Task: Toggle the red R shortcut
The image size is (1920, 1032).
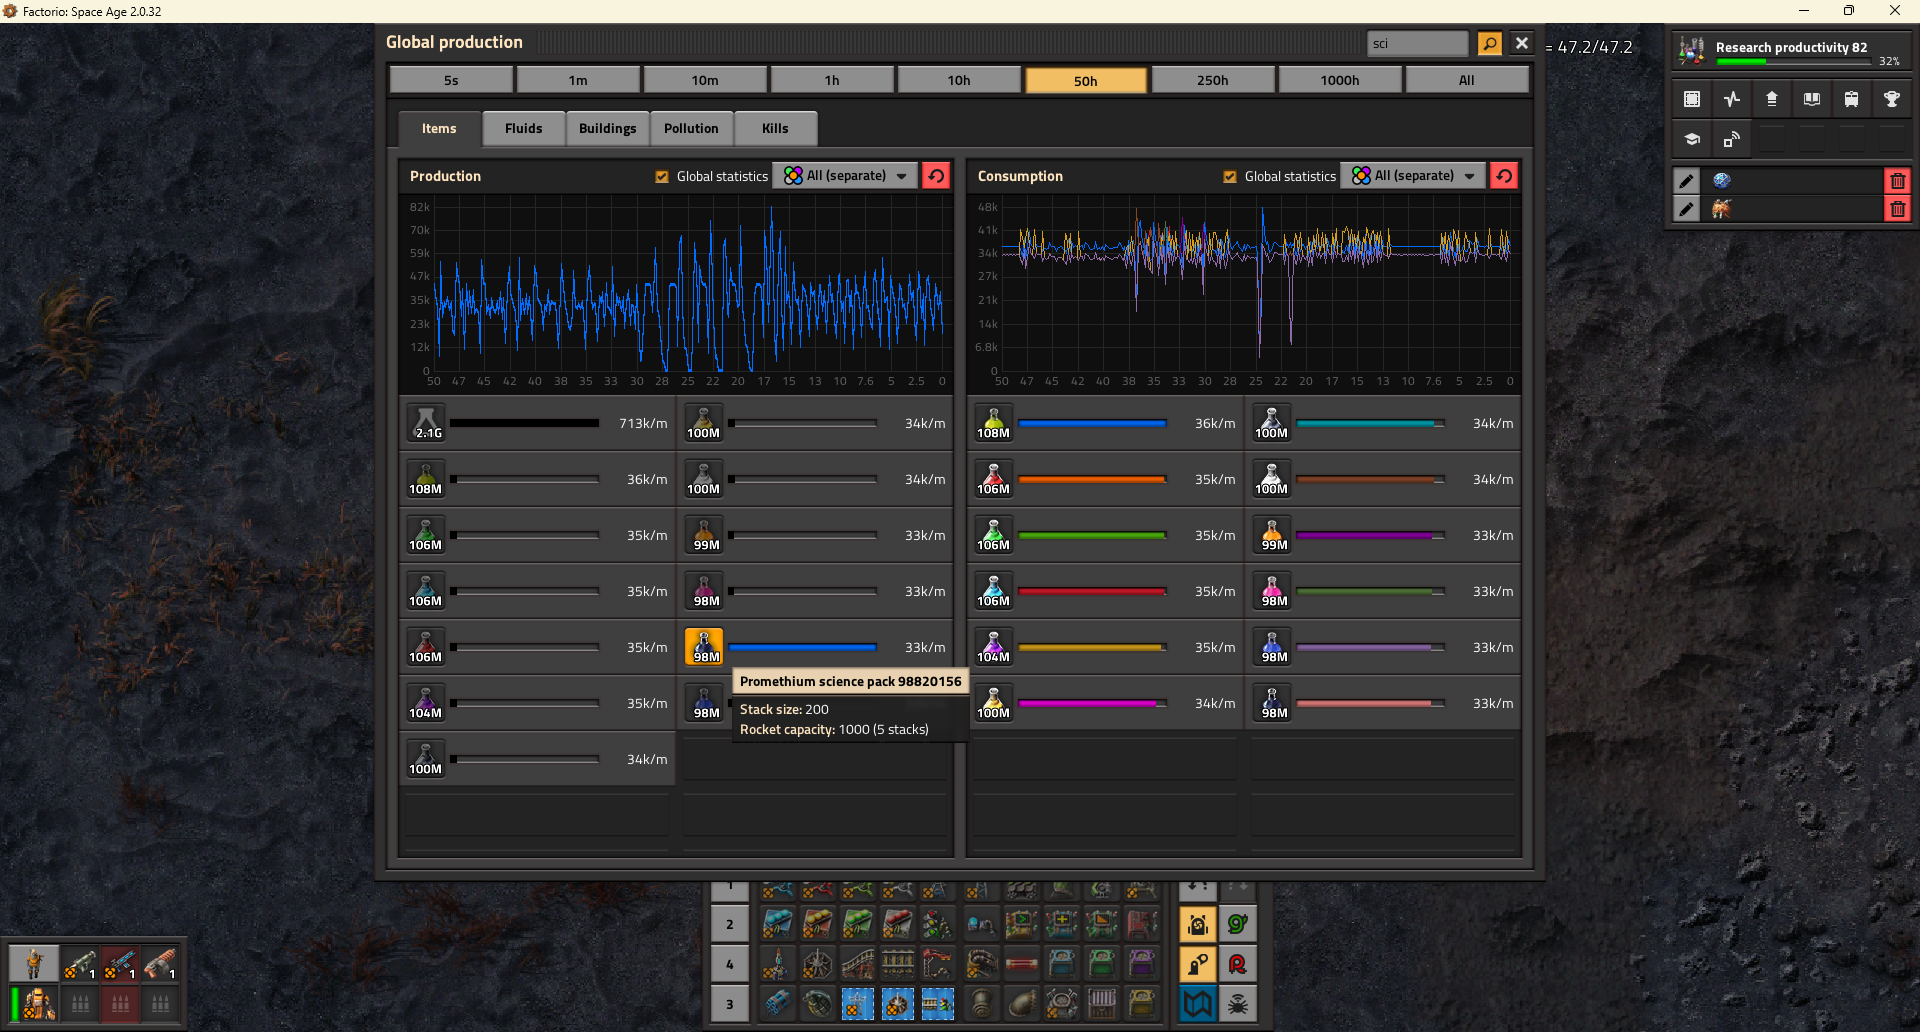Action: click(x=1238, y=964)
